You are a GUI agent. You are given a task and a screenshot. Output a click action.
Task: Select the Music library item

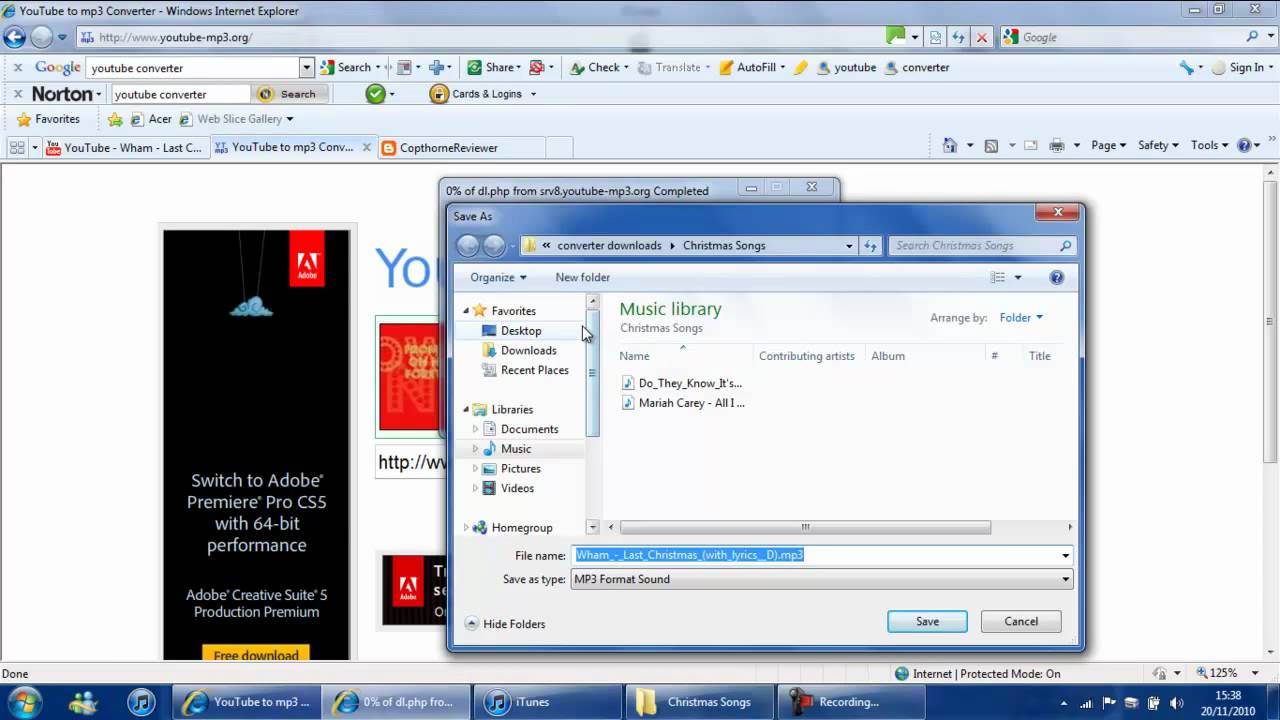click(516, 449)
